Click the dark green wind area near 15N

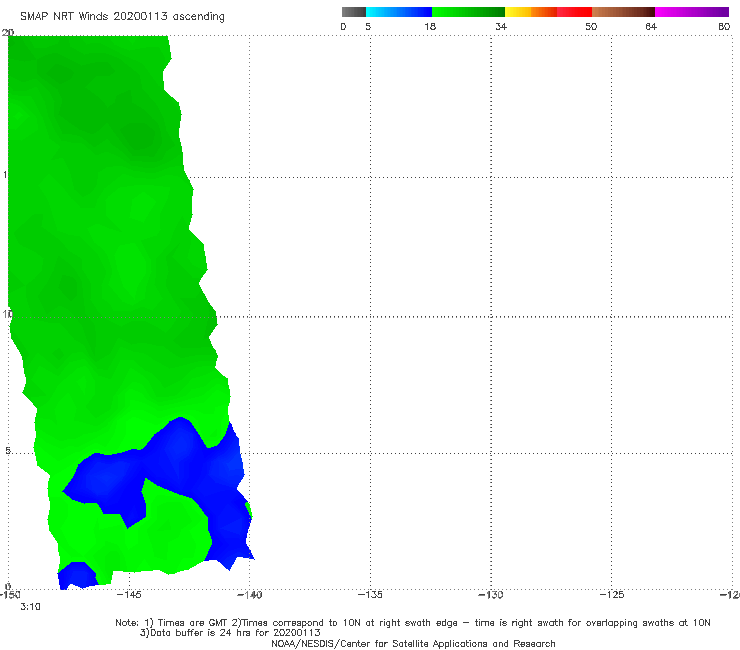(x=139, y=135)
